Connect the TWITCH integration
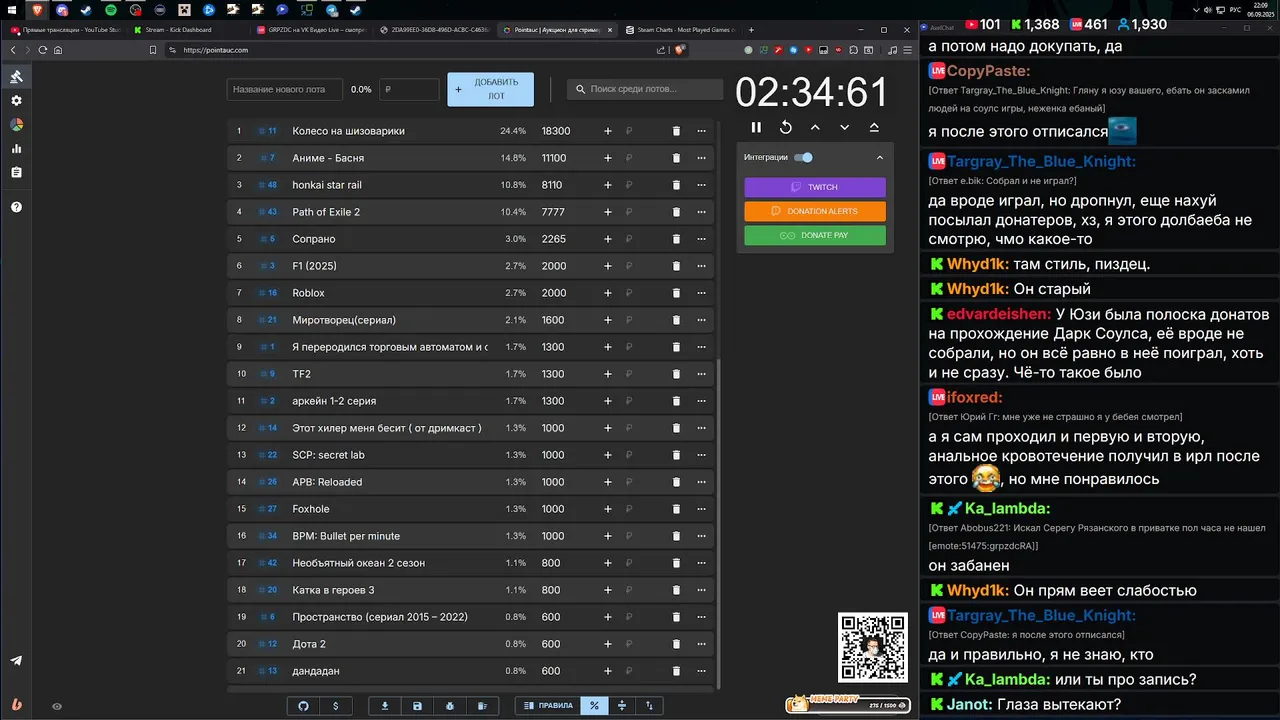The width and height of the screenshot is (1280, 720). point(815,187)
